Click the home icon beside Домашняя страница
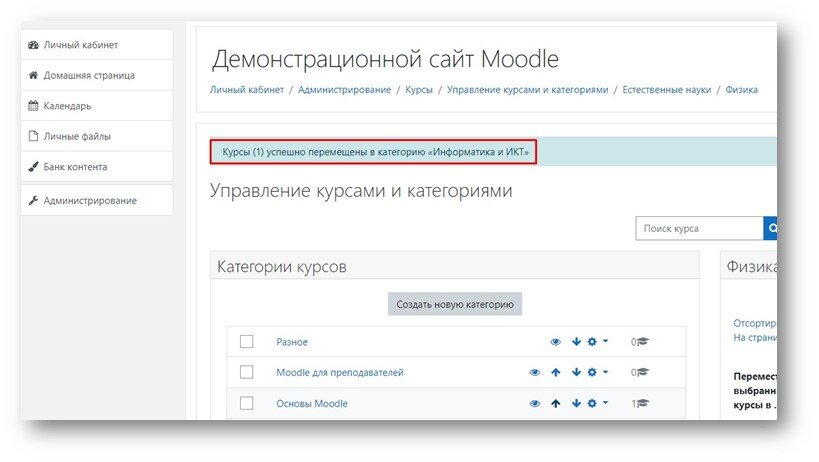Image resolution: width=819 pixels, height=462 pixels. (33, 75)
